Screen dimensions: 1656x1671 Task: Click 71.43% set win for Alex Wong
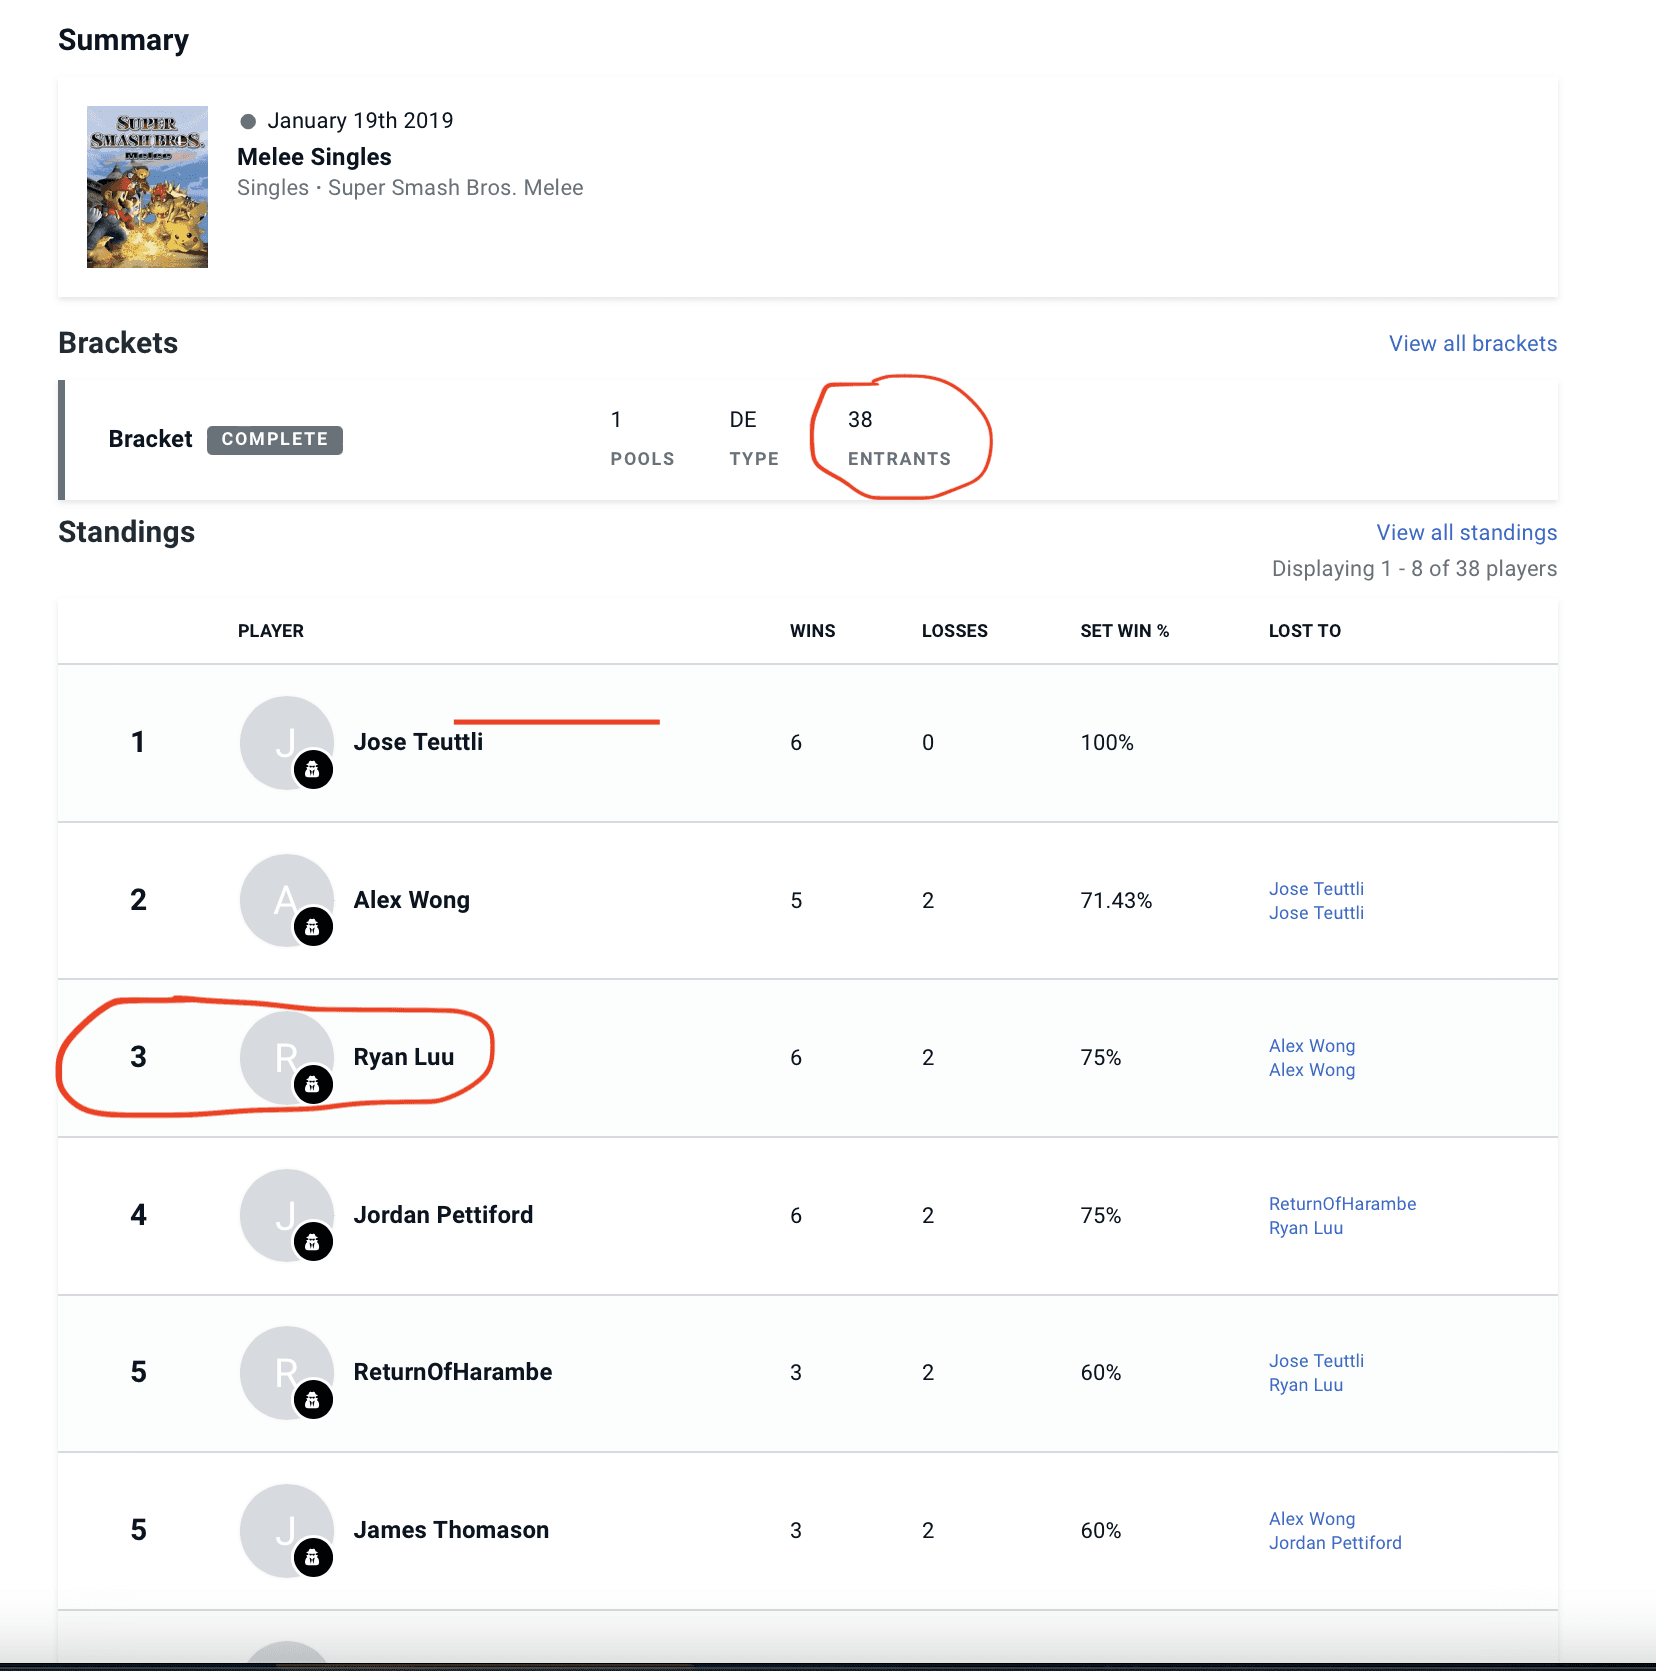pyautogui.click(x=1116, y=901)
